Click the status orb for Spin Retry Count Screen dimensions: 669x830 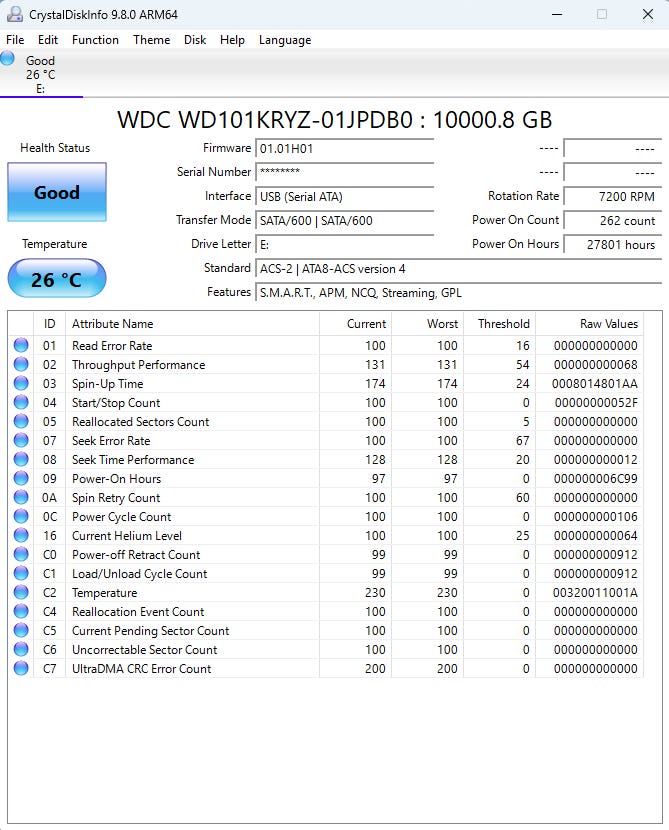(x=21, y=498)
